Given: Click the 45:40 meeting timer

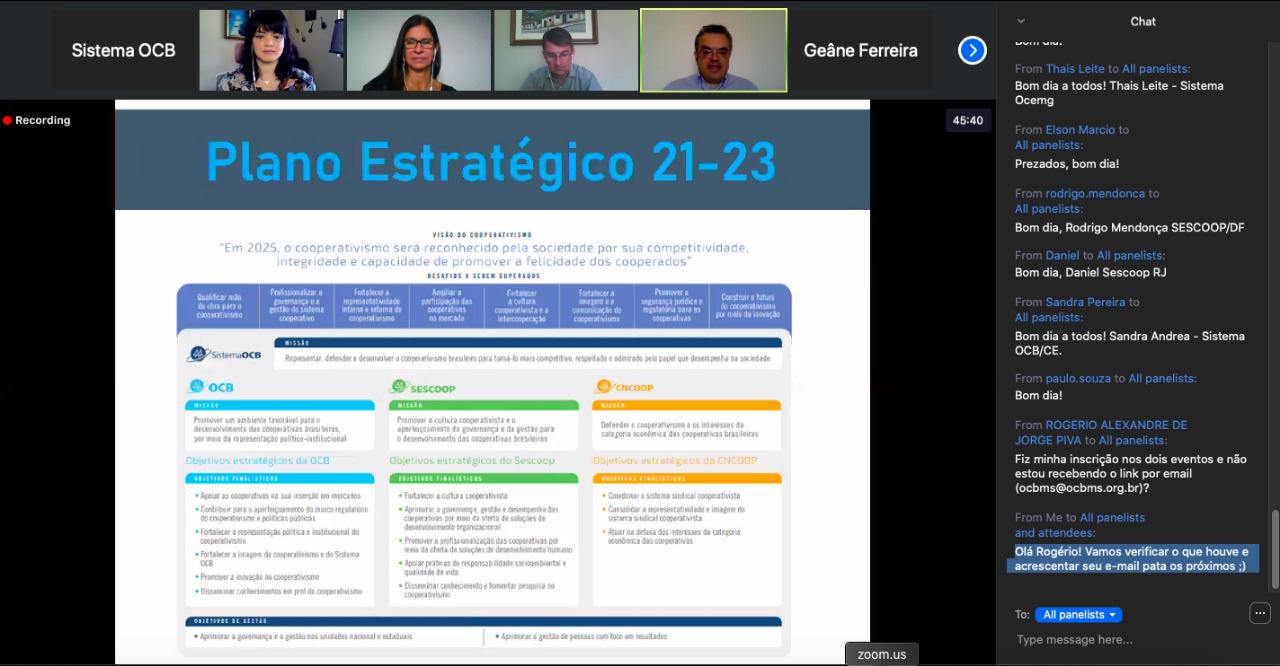Looking at the screenshot, I should pyautogui.click(x=968, y=120).
